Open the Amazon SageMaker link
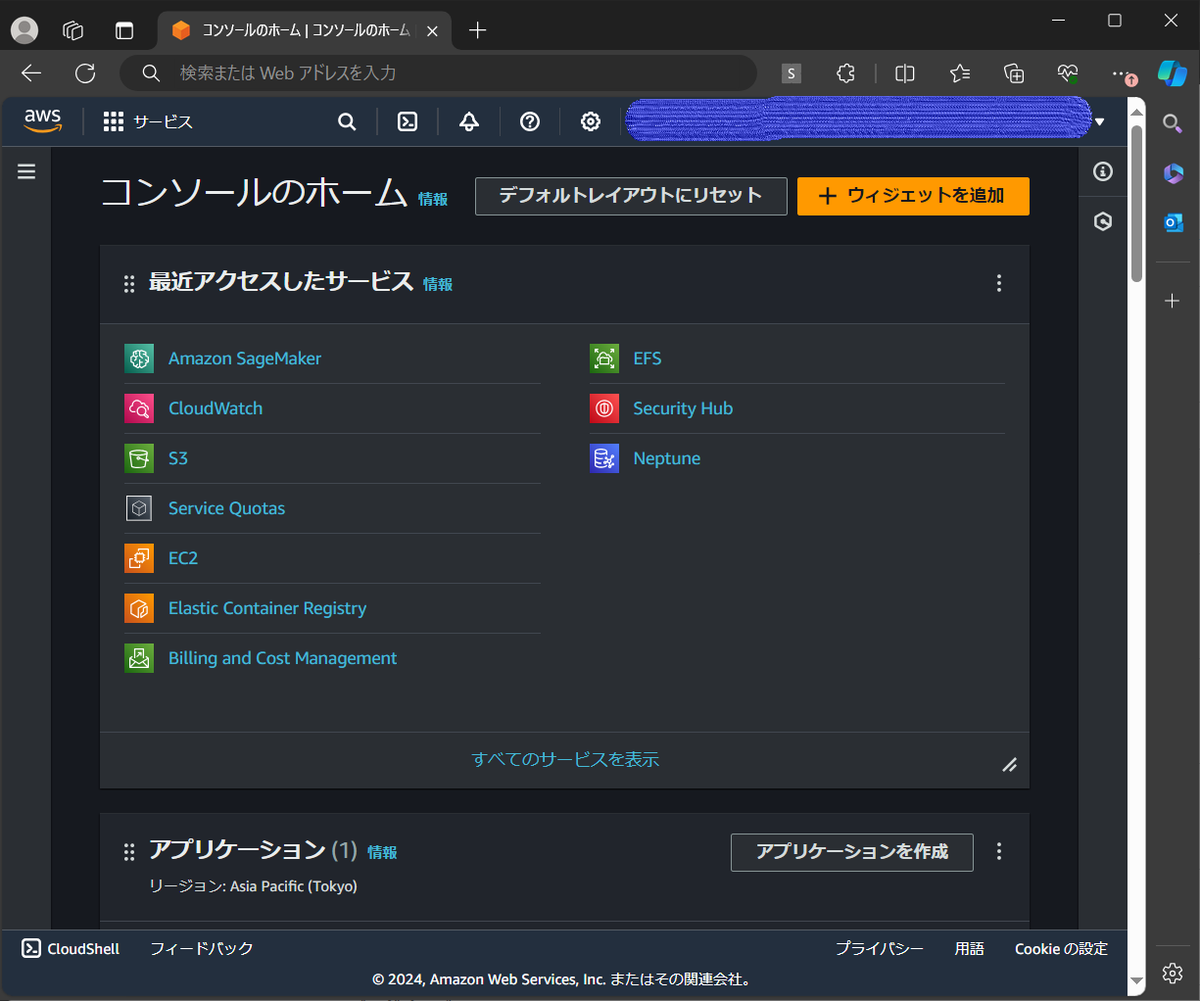Viewport: 1200px width, 1001px height. pyautogui.click(x=245, y=358)
